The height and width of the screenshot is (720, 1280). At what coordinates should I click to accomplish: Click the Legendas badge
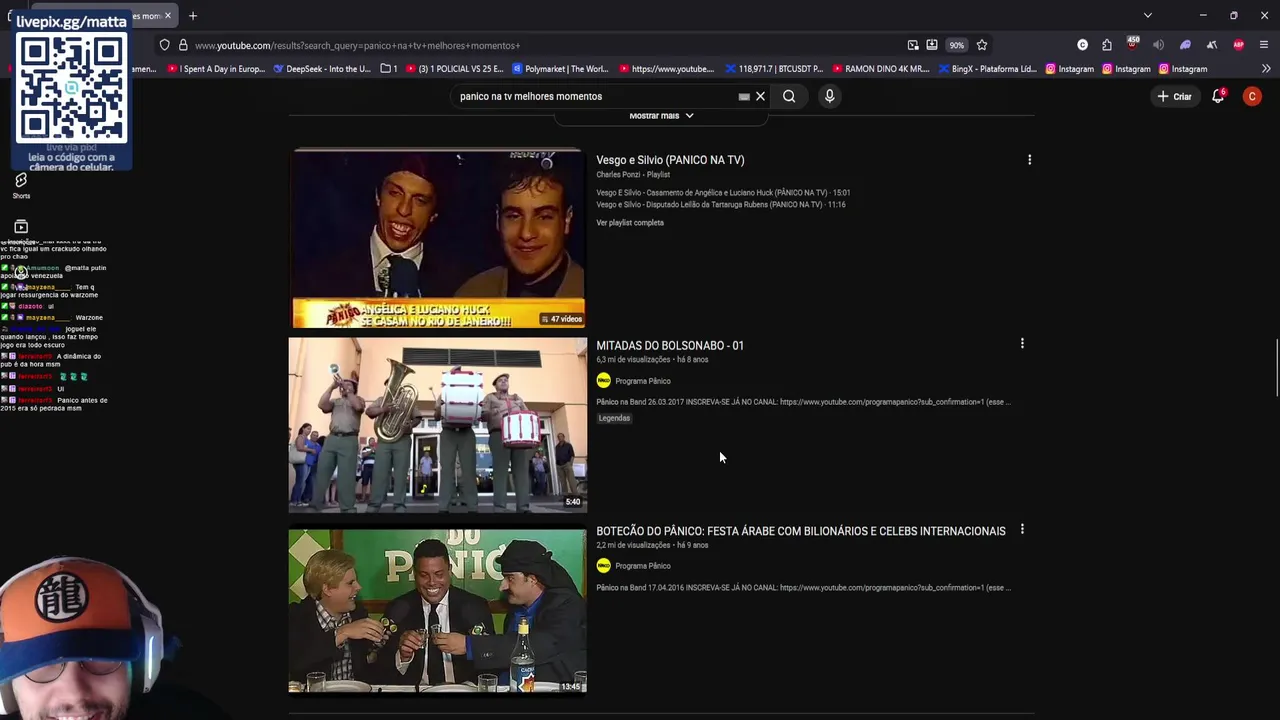click(x=614, y=418)
